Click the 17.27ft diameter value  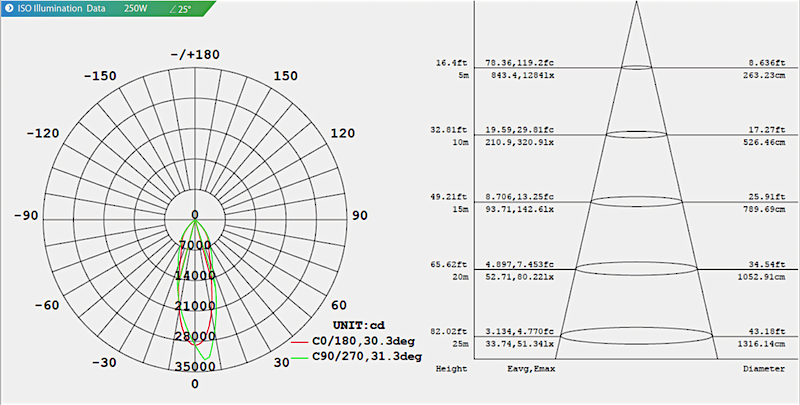[x=767, y=130]
